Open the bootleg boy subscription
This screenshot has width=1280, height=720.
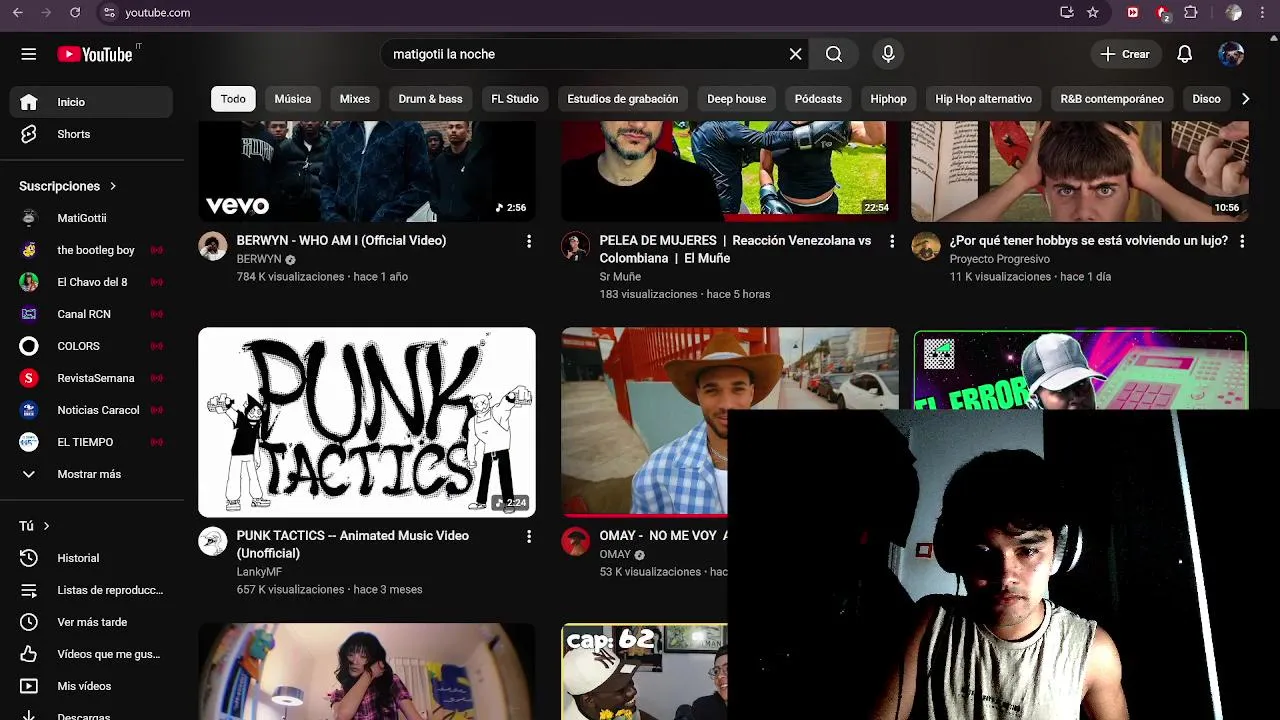click(91, 250)
